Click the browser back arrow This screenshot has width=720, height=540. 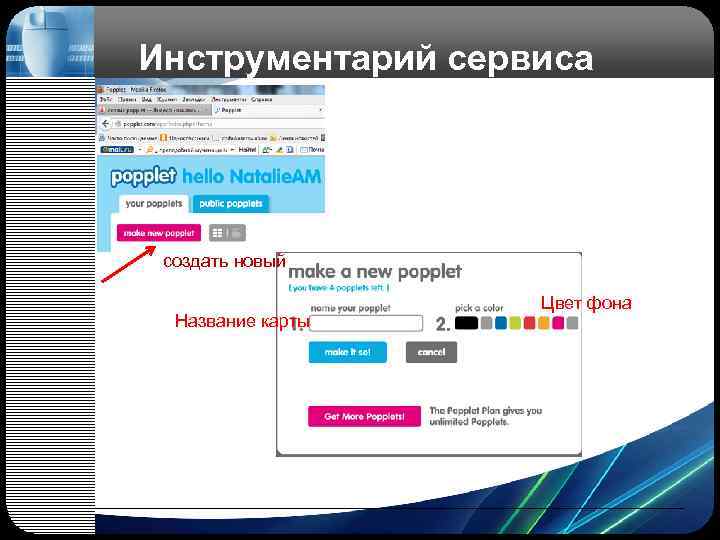106,124
